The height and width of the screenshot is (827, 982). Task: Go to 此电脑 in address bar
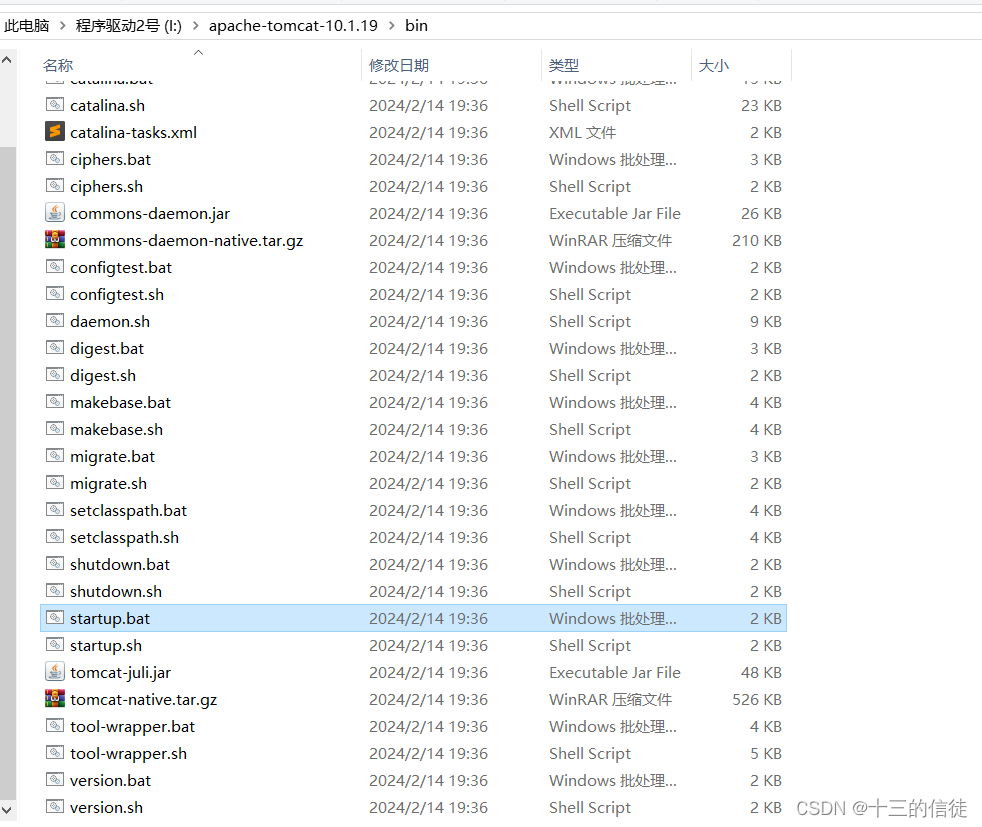26,26
